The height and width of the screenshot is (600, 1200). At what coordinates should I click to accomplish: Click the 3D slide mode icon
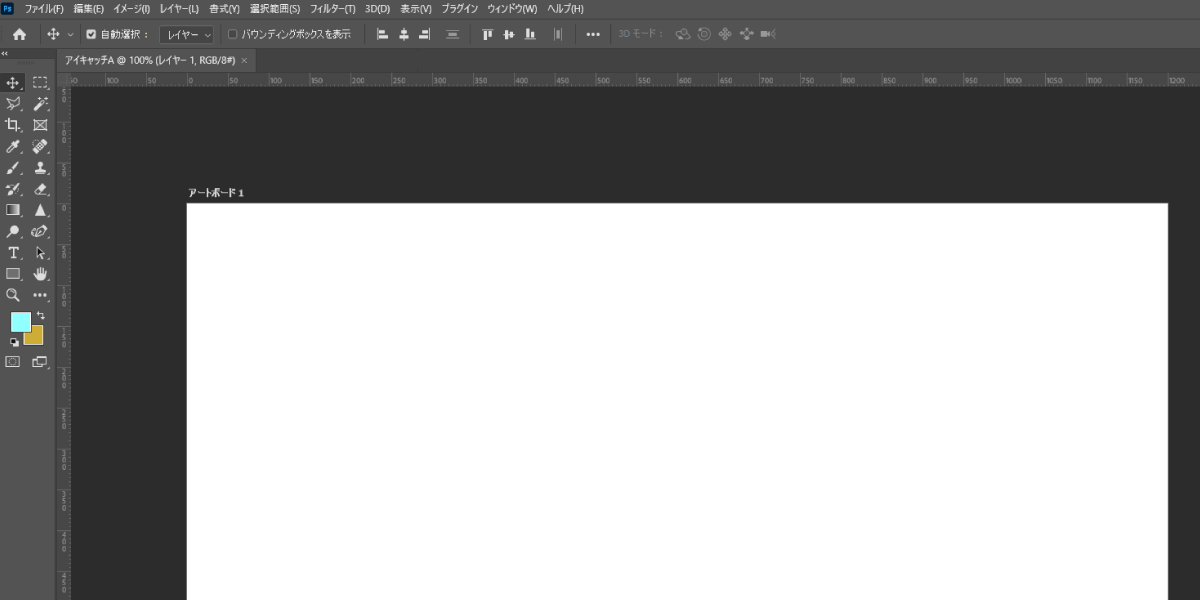(x=746, y=34)
